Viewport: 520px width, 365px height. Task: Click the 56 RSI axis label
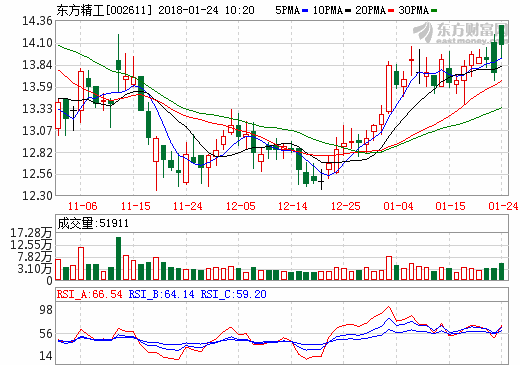tap(46, 334)
